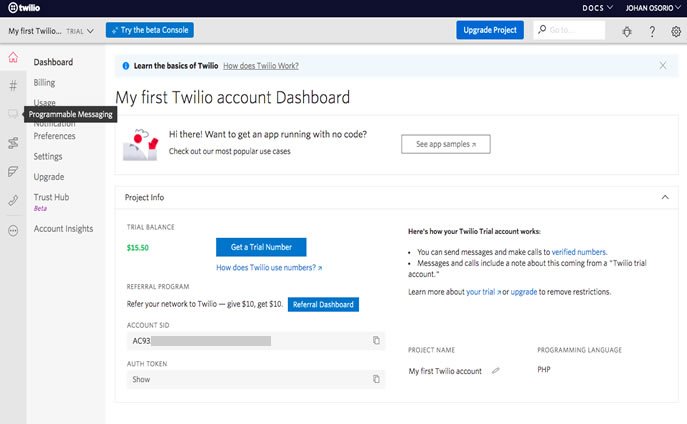Open All Products via the ellipsis icon
Image resolution: width=687 pixels, height=424 pixels.
[x=13, y=230]
